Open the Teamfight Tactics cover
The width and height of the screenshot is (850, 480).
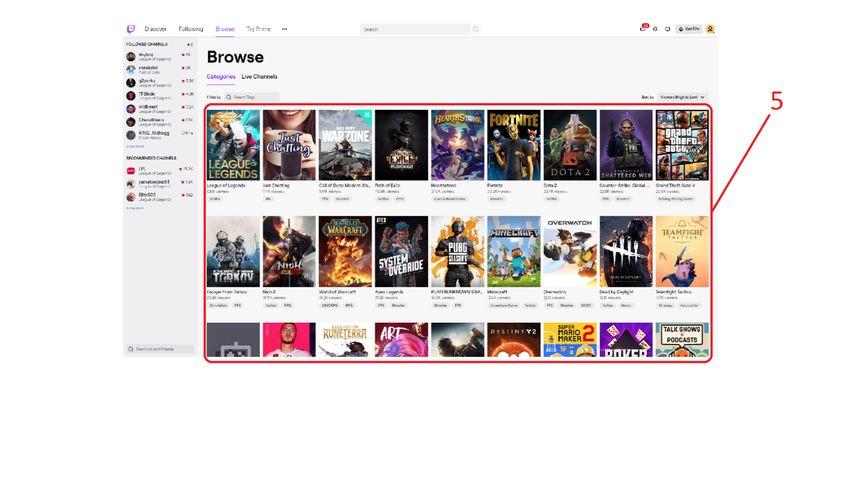coord(682,252)
